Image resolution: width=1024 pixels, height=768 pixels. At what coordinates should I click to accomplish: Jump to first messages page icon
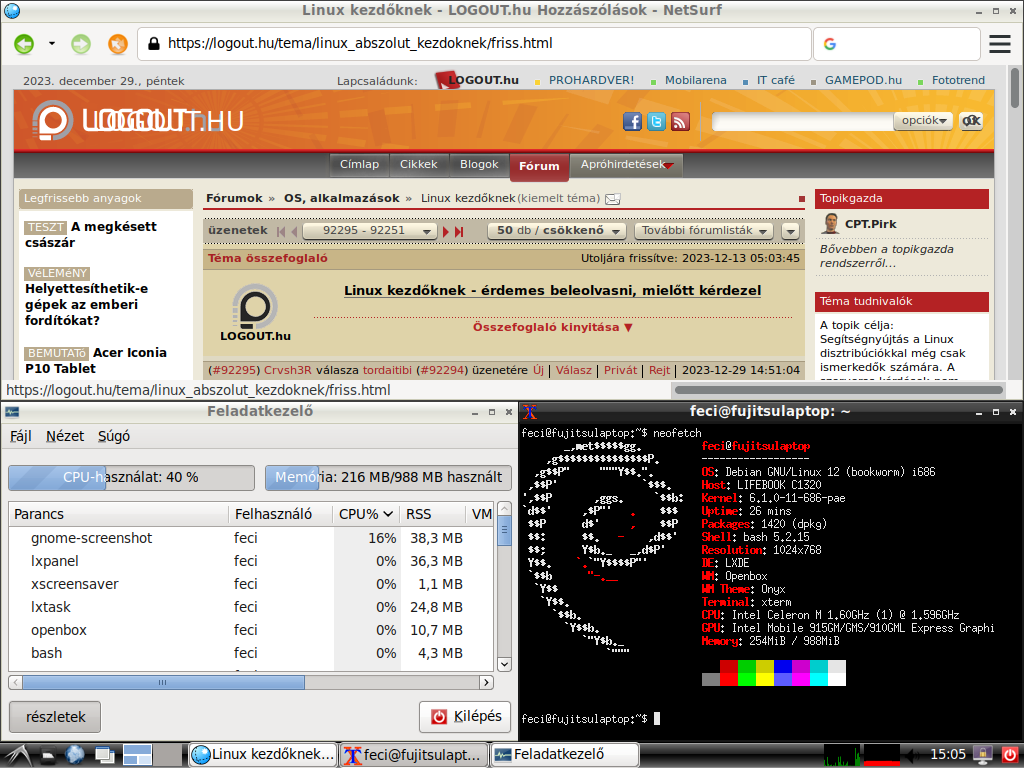(x=281, y=231)
